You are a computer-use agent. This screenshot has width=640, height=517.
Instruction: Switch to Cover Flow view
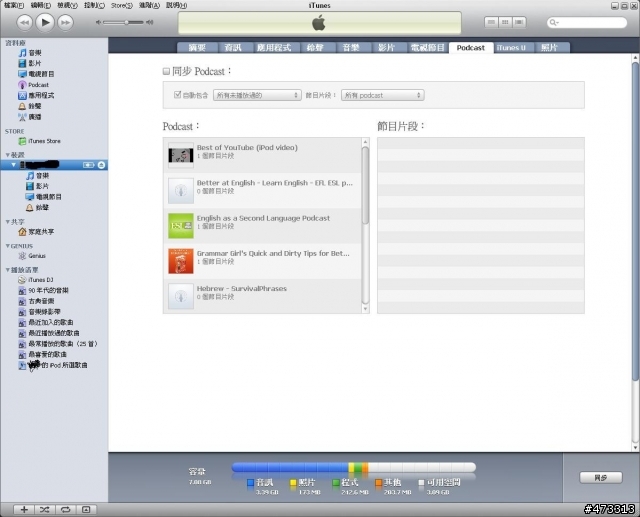coord(519,22)
